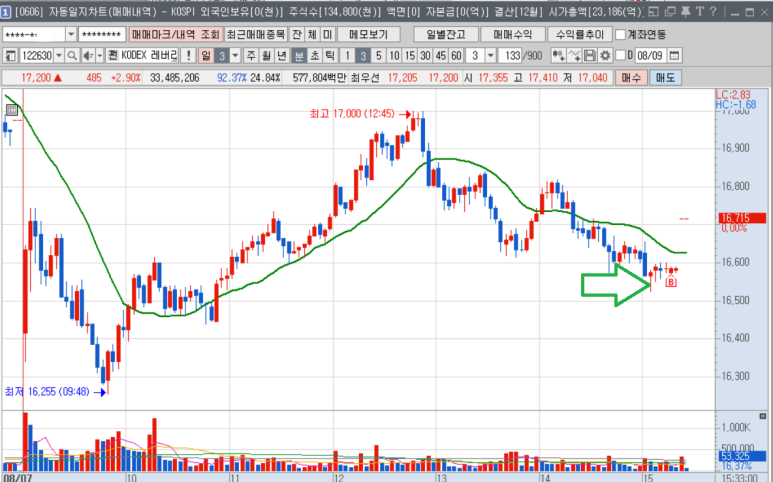This screenshot has height=482, width=773.
Task: Click the pin window icon in title bar
Action: 685,11
